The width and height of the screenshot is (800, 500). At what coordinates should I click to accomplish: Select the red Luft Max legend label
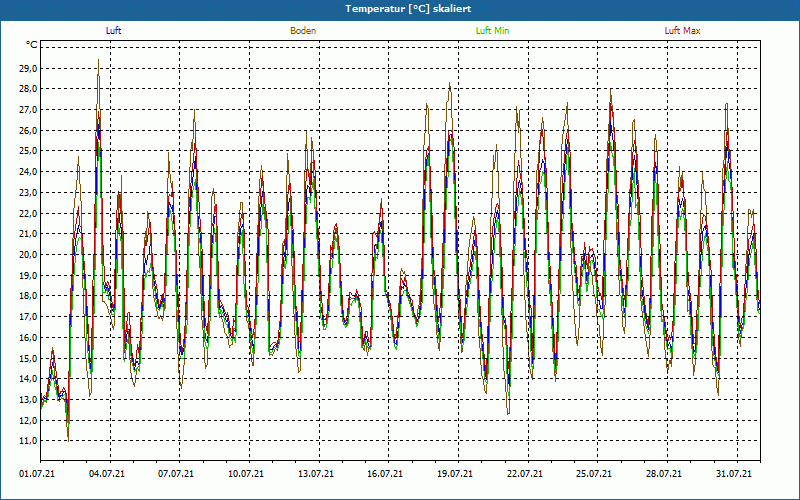coord(682,31)
